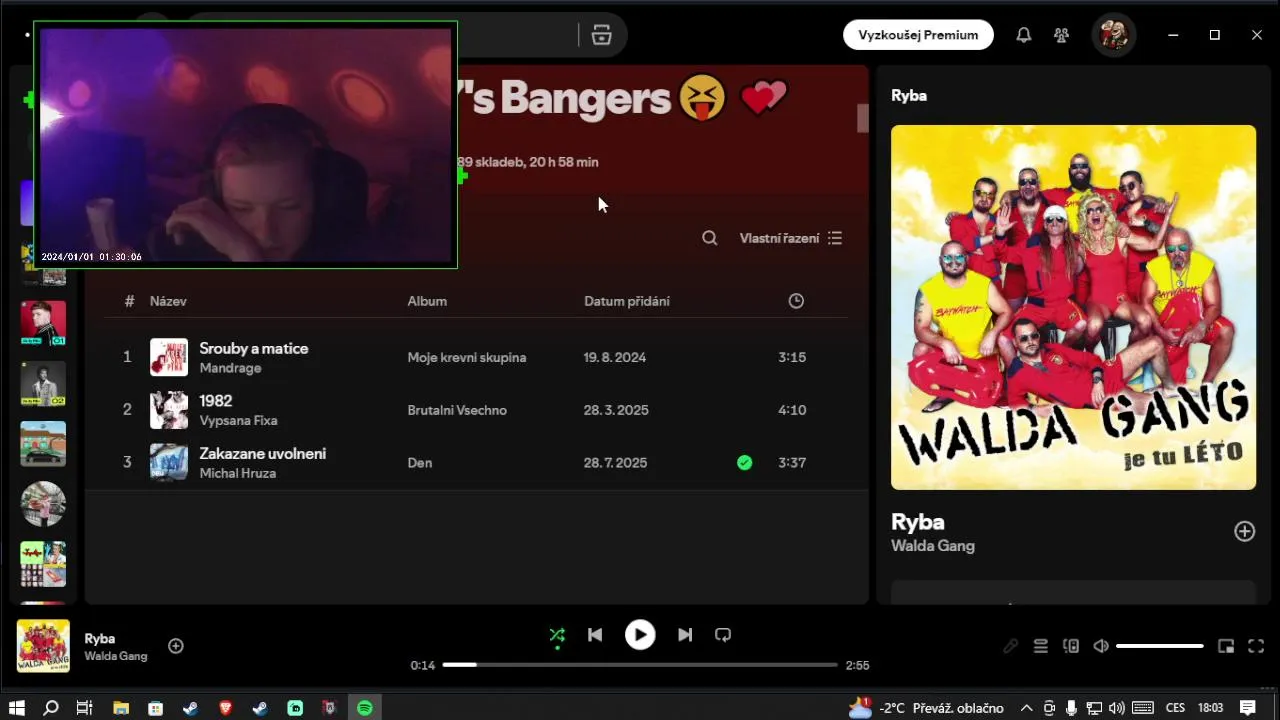Click the 1982 track cover thumbnail

[169, 410]
